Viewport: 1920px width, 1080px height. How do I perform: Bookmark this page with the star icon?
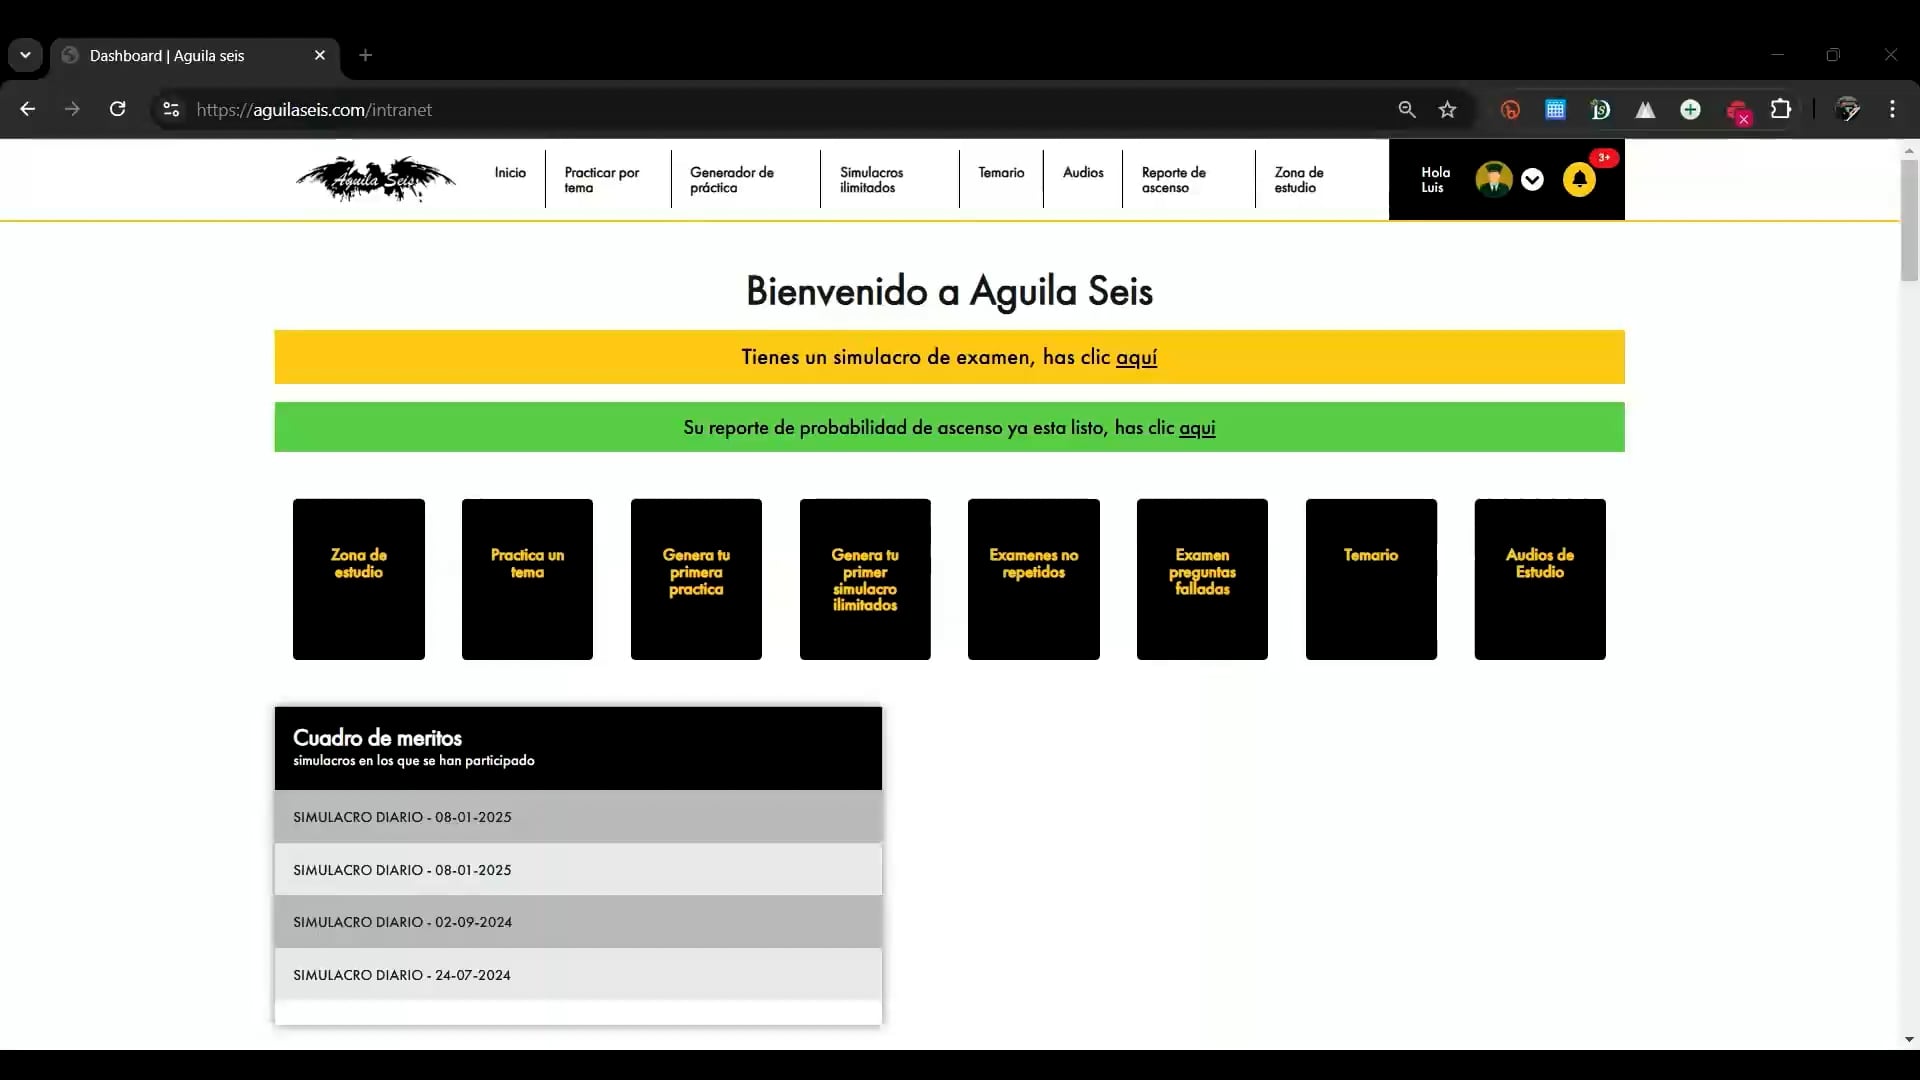pos(1447,110)
